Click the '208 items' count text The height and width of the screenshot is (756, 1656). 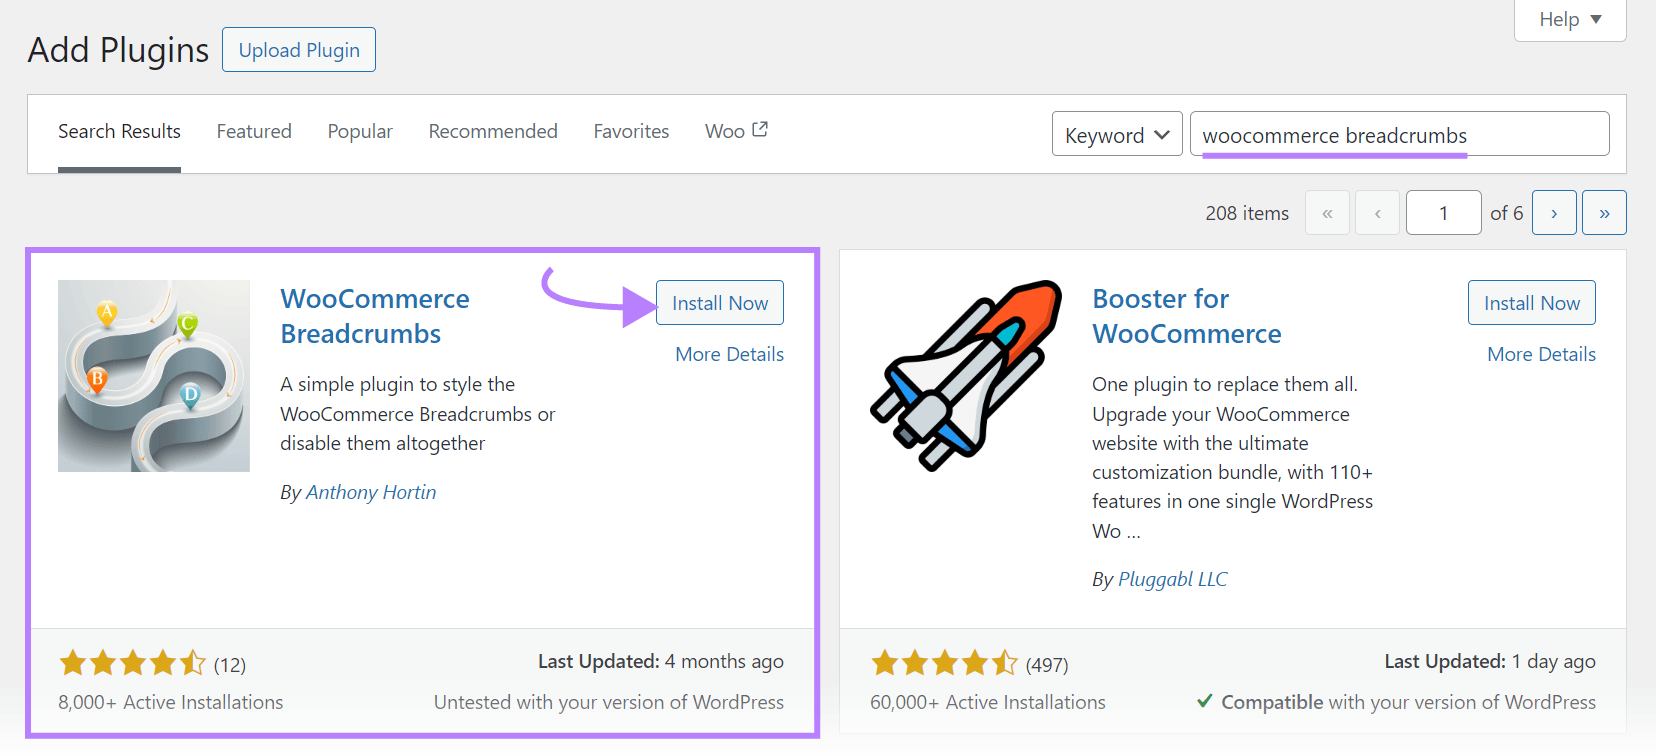tap(1247, 213)
